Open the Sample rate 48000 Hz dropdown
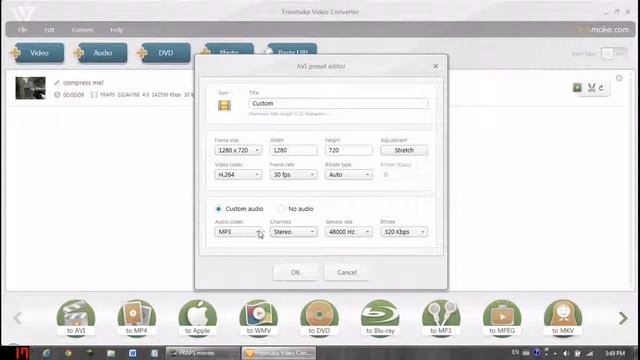This screenshot has width=640, height=360. click(349, 232)
